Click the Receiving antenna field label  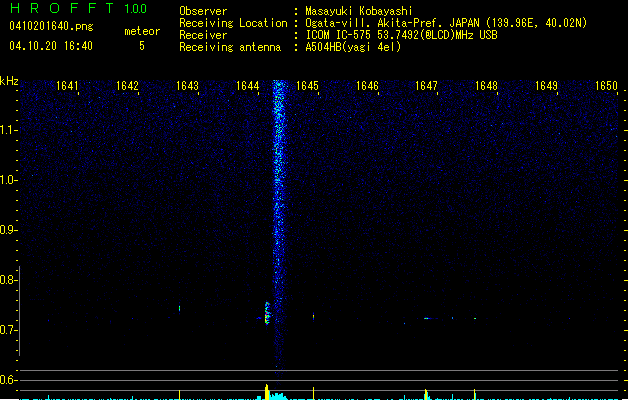pos(230,47)
